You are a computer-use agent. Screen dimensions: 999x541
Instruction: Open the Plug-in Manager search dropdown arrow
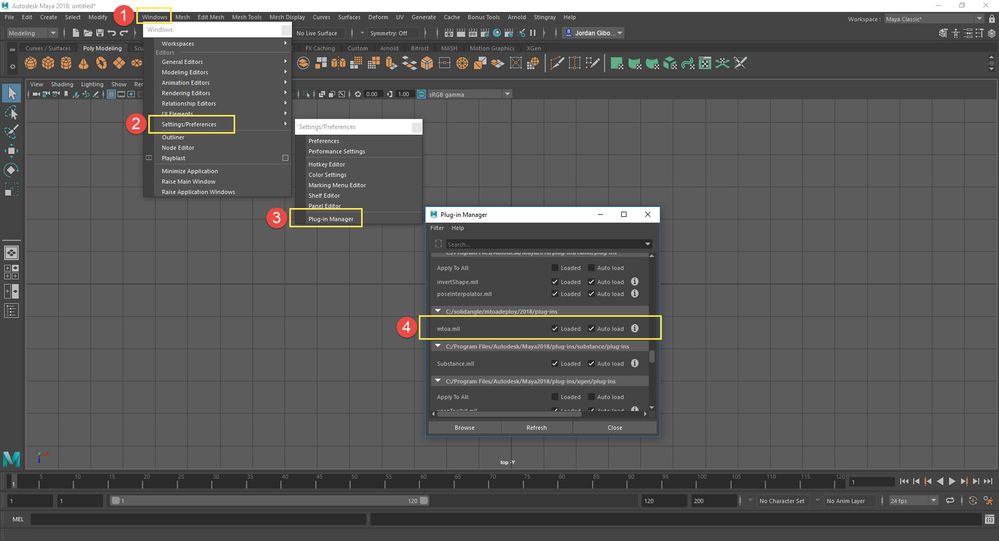pos(647,244)
